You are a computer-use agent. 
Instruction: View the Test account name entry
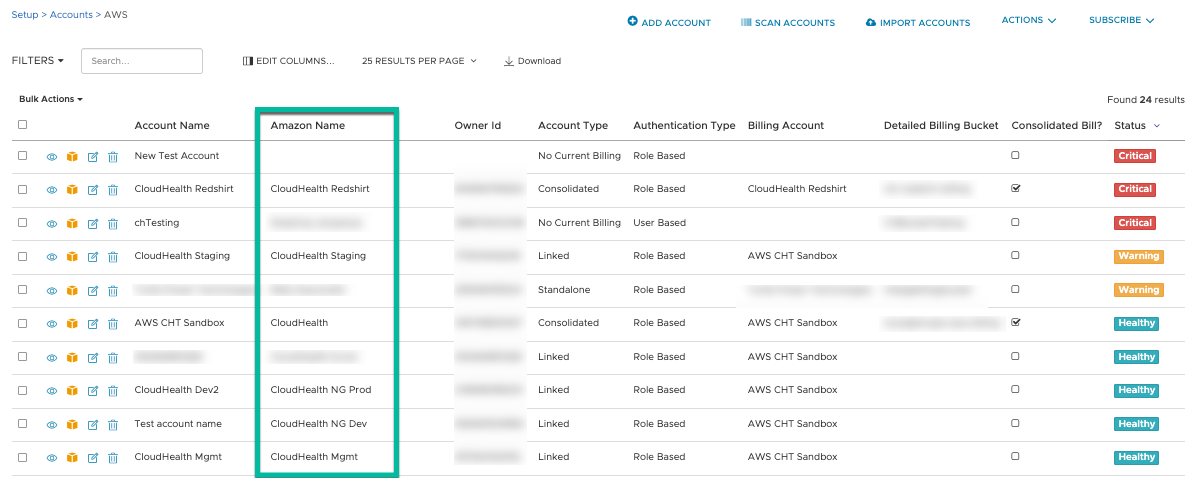(x=52, y=425)
